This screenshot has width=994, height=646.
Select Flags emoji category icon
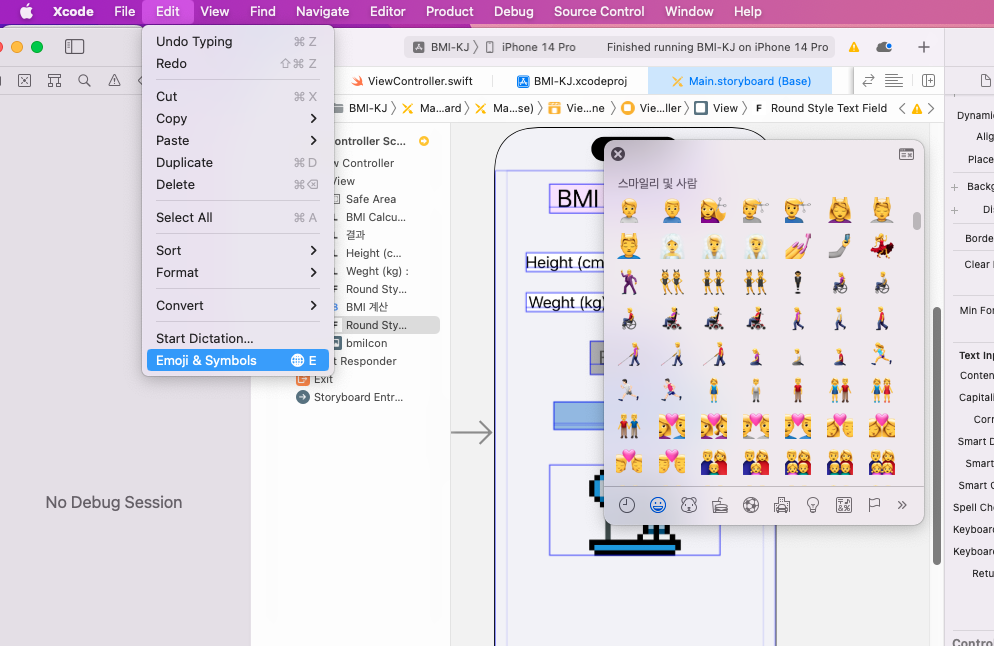[x=874, y=505]
